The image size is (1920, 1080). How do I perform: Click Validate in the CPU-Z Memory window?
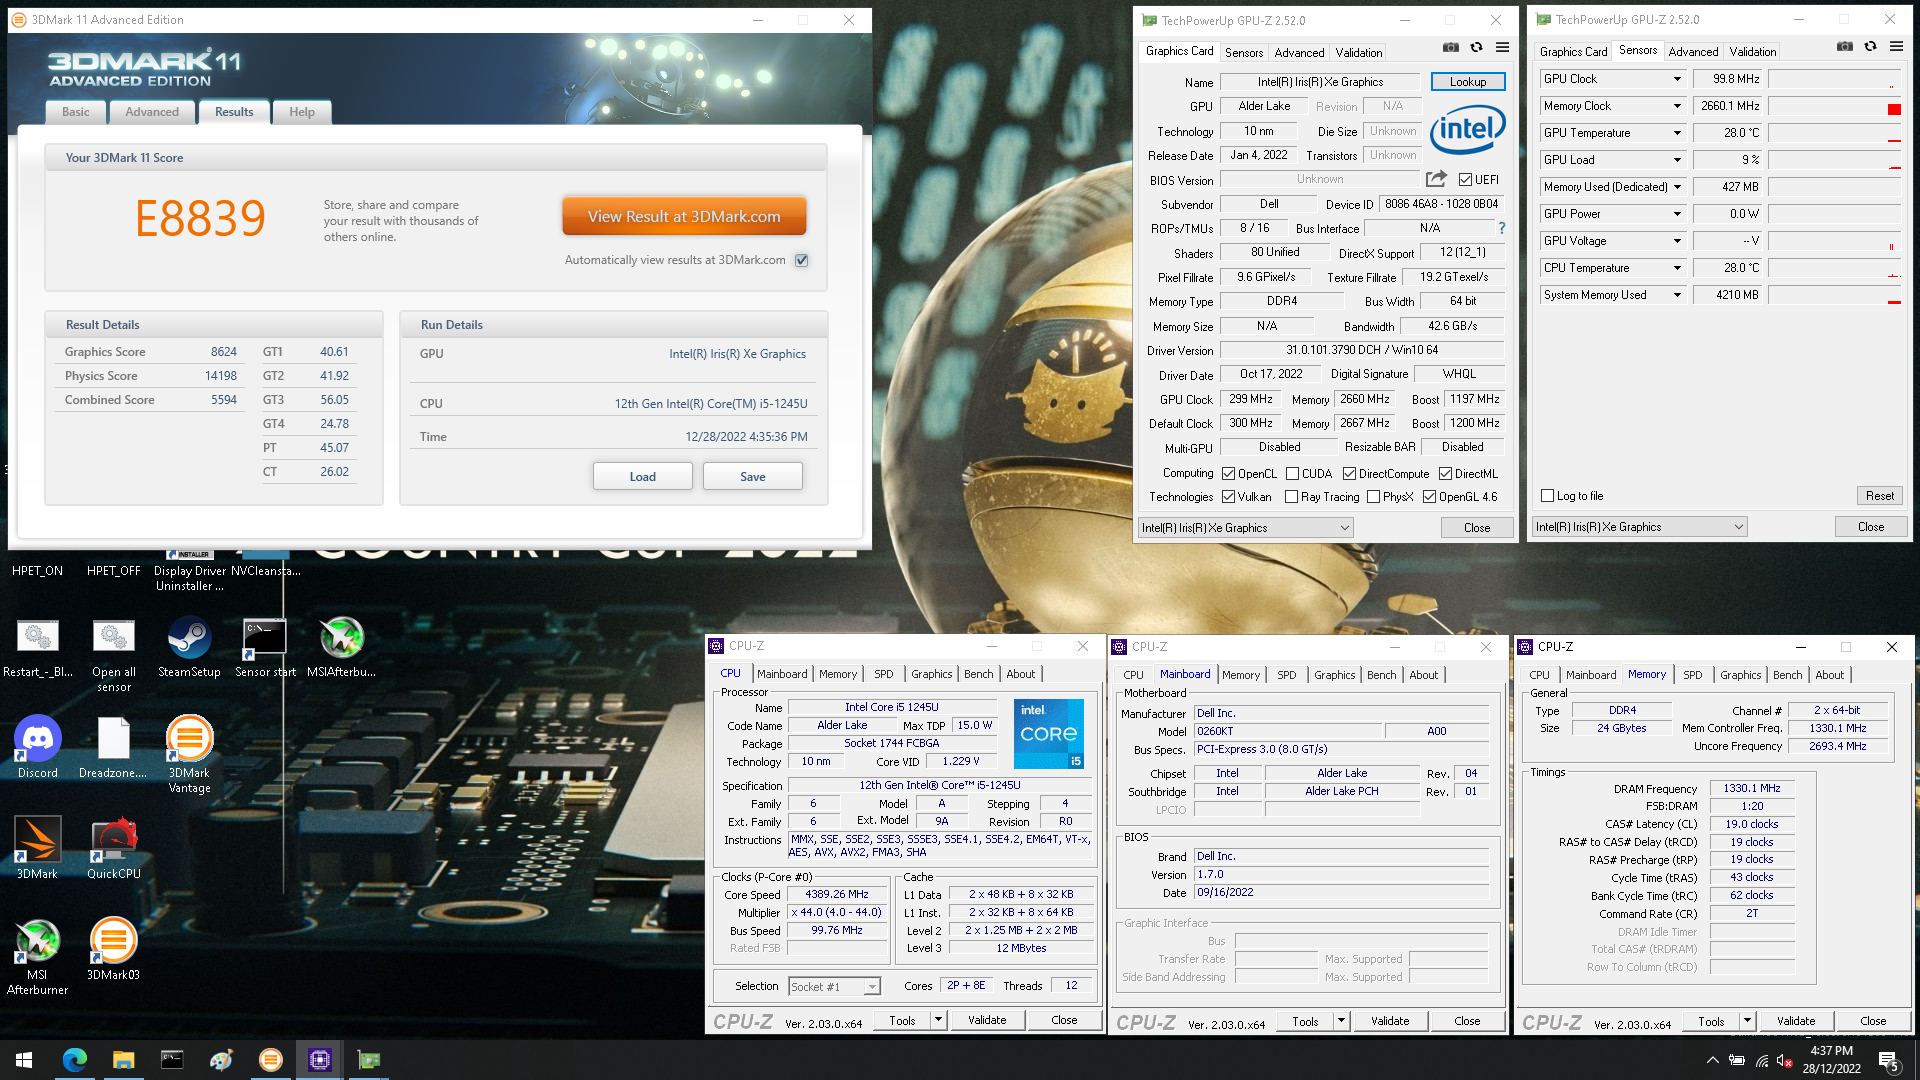click(1796, 1021)
